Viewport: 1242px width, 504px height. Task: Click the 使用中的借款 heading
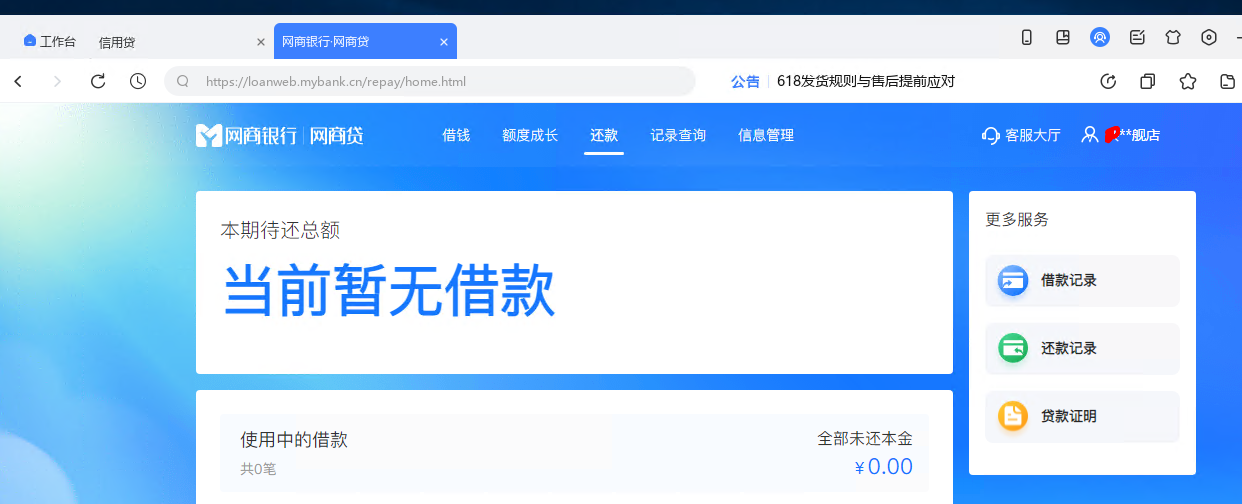(294, 440)
